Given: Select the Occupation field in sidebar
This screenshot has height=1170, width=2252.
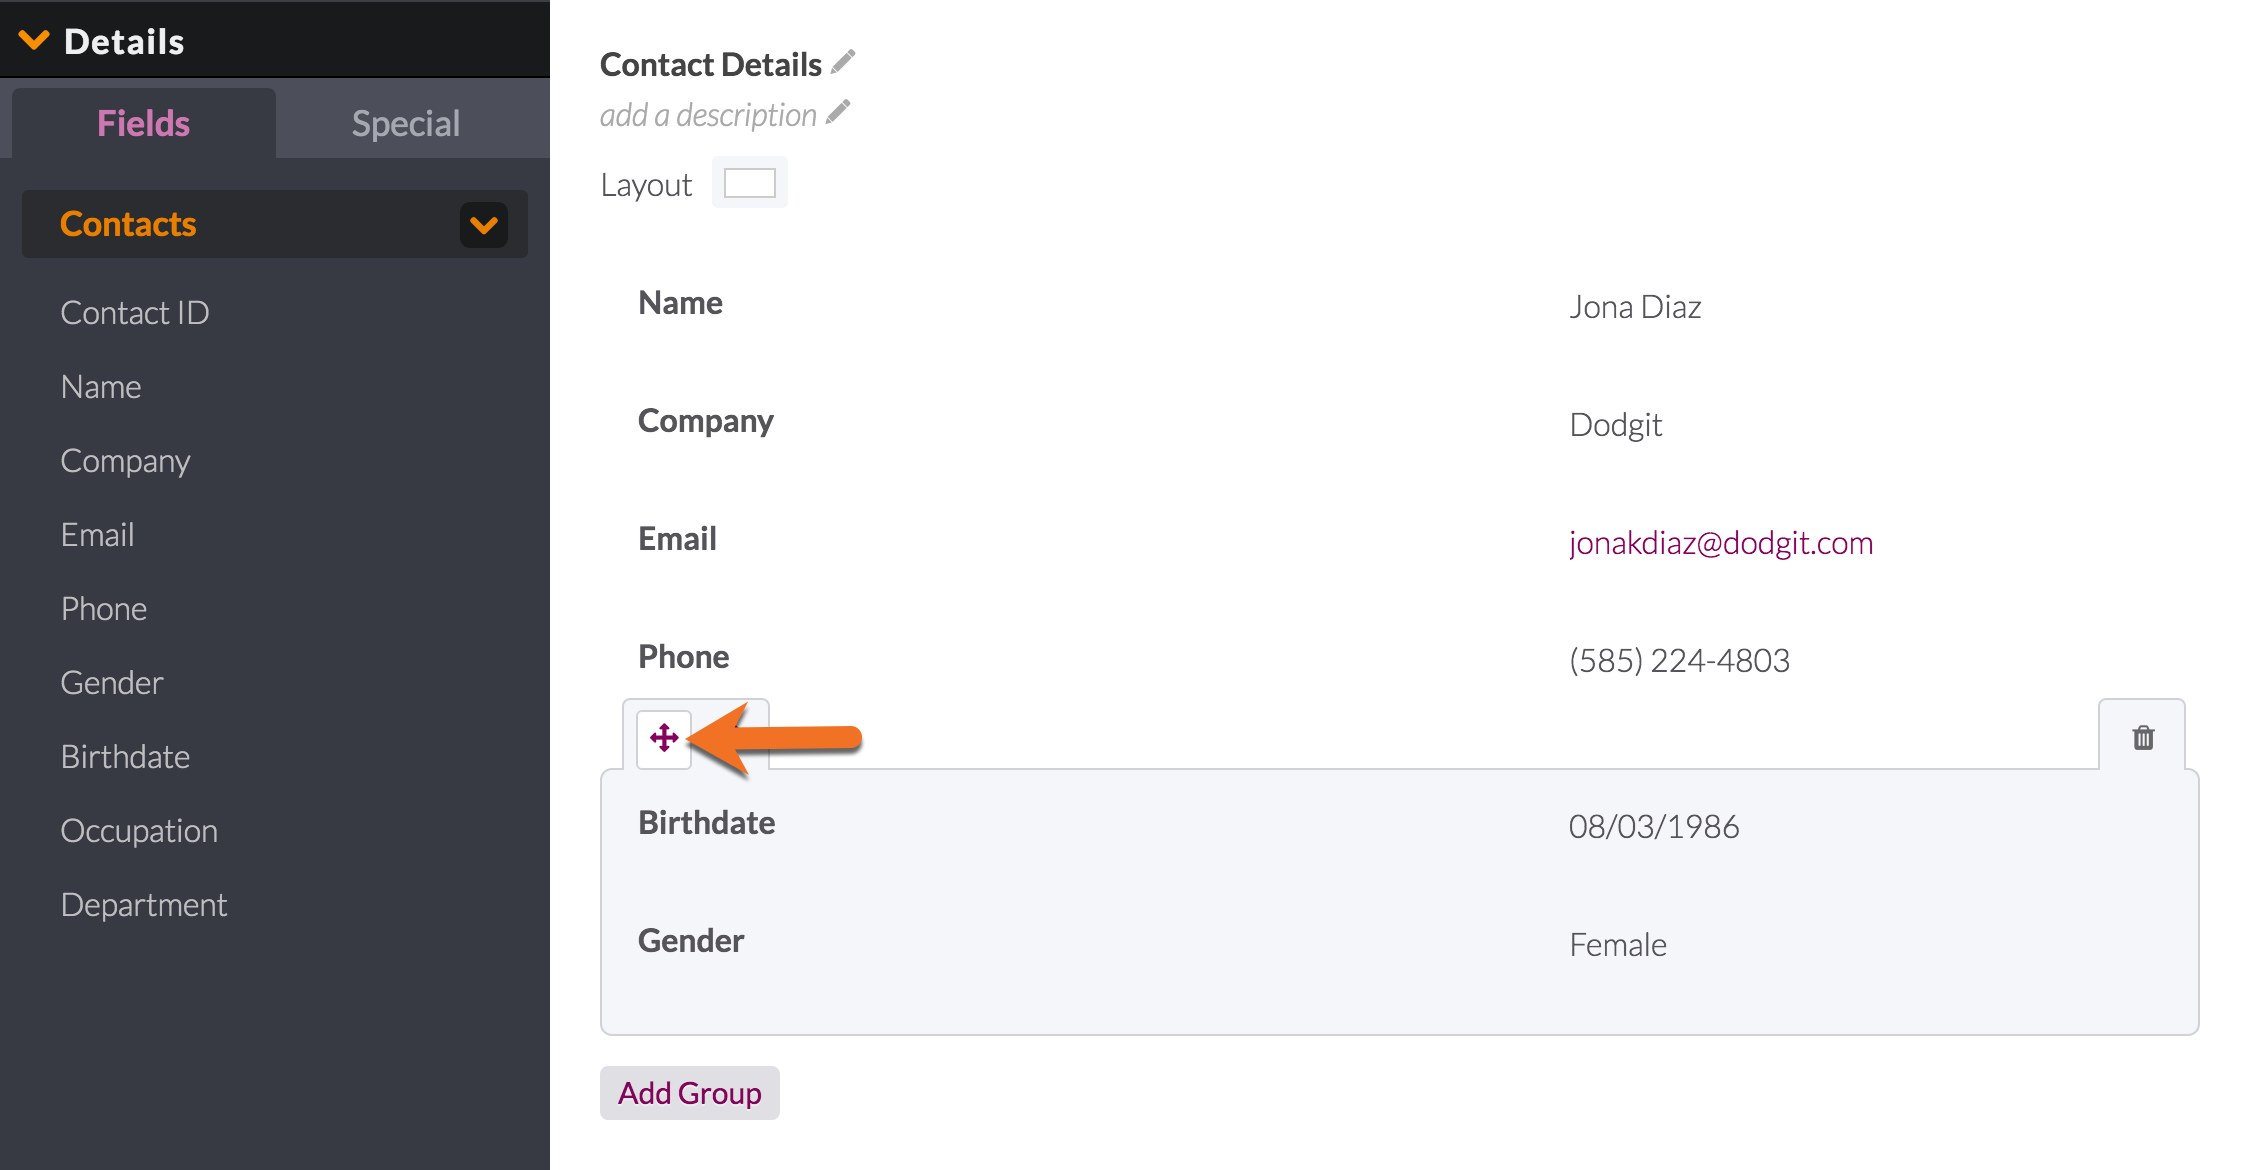Looking at the screenshot, I should (139, 831).
